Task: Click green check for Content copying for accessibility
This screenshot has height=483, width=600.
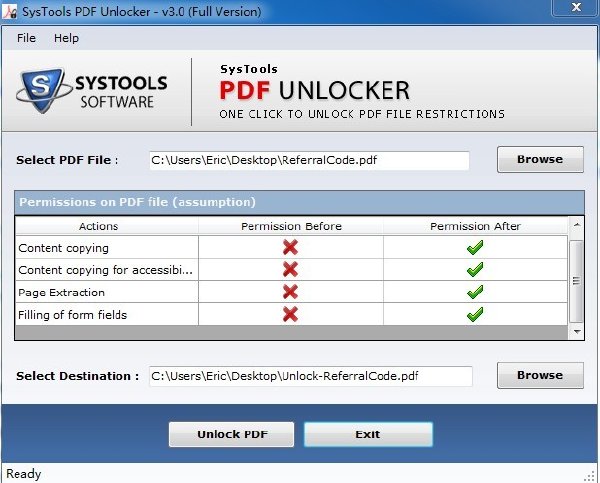Action: click(475, 269)
